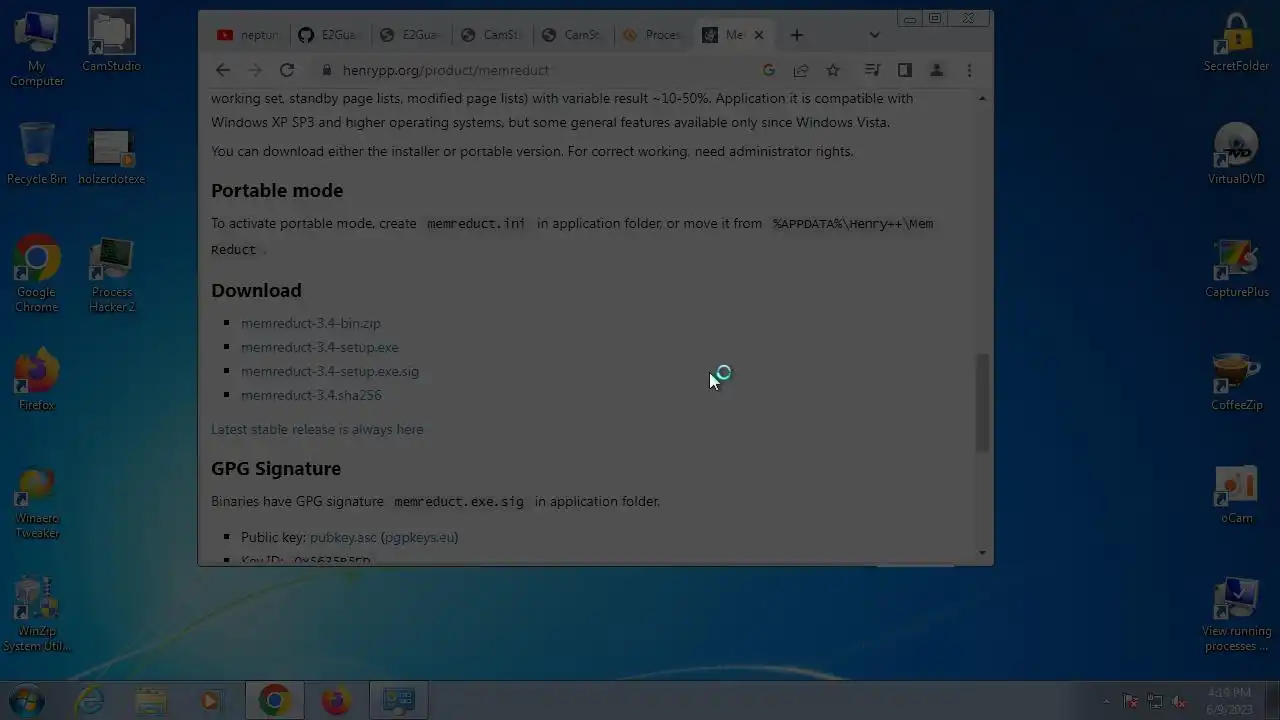Viewport: 1280px width, 720px height.
Task: Switch to GitHub E2Gua tab
Action: [328, 35]
